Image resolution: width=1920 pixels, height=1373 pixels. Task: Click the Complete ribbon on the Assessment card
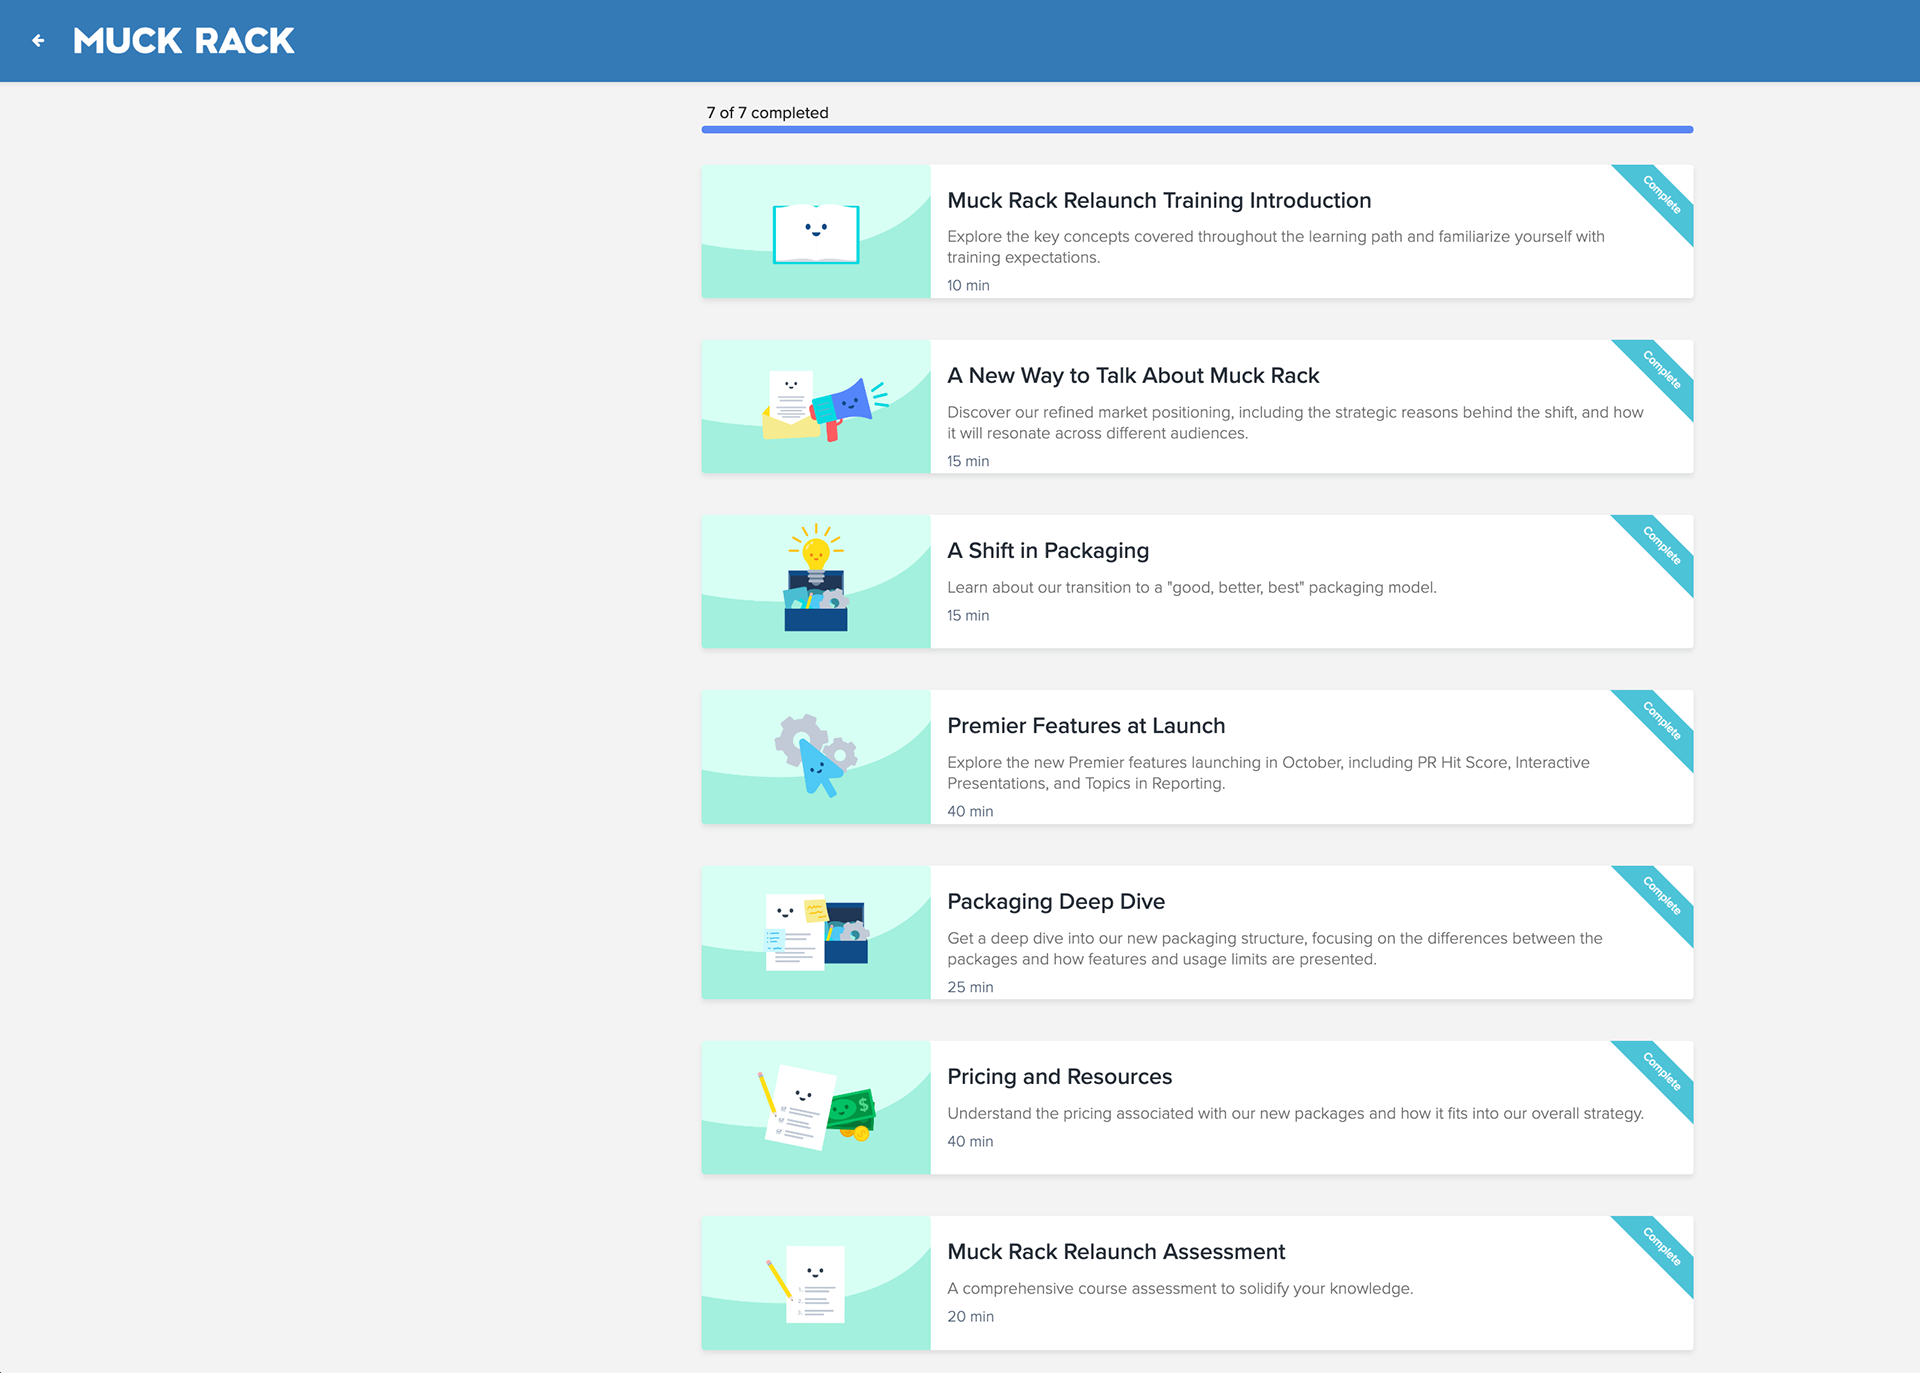click(x=1660, y=1247)
